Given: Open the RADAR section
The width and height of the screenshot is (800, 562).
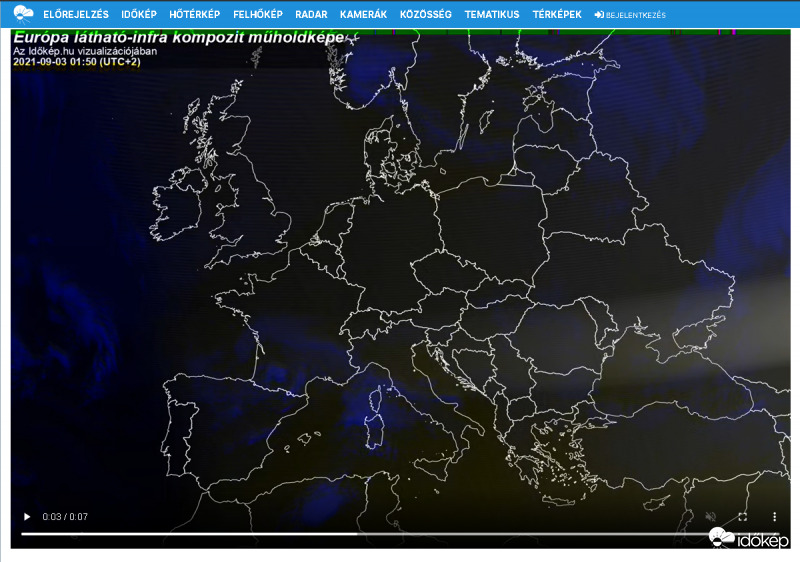Looking at the screenshot, I should 311,15.
